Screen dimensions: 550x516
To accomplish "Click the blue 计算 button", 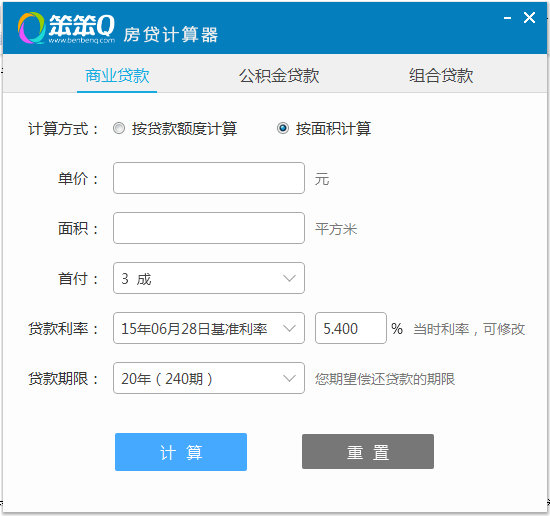I will (x=181, y=452).
